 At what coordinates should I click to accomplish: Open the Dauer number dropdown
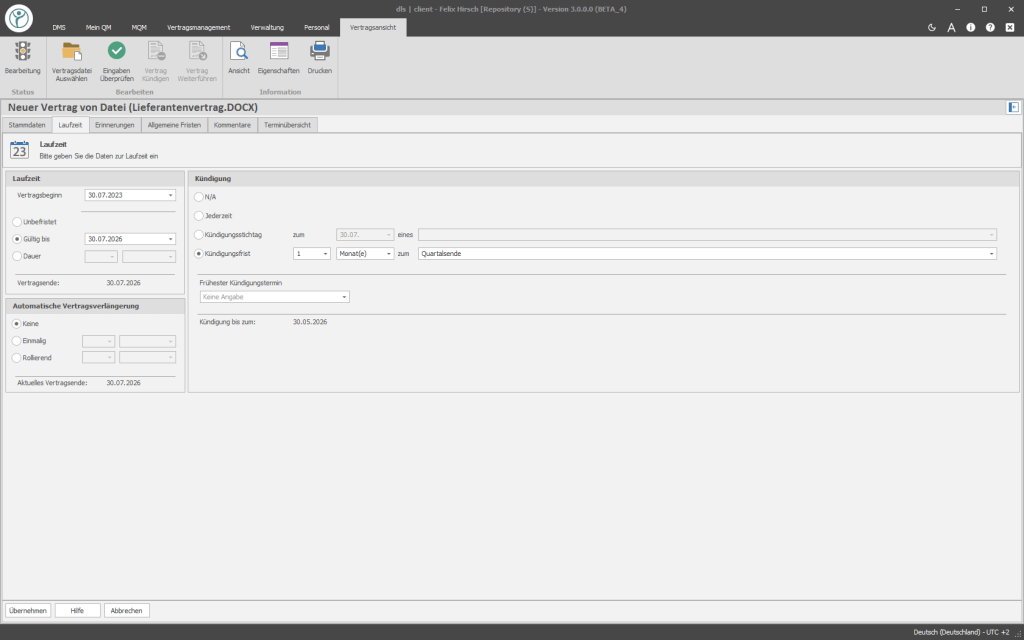[101, 257]
